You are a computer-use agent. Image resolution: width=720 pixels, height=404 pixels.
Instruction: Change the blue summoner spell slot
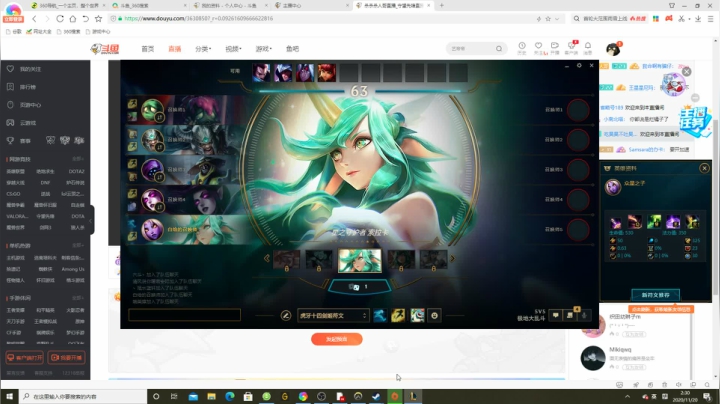[x=380, y=315]
